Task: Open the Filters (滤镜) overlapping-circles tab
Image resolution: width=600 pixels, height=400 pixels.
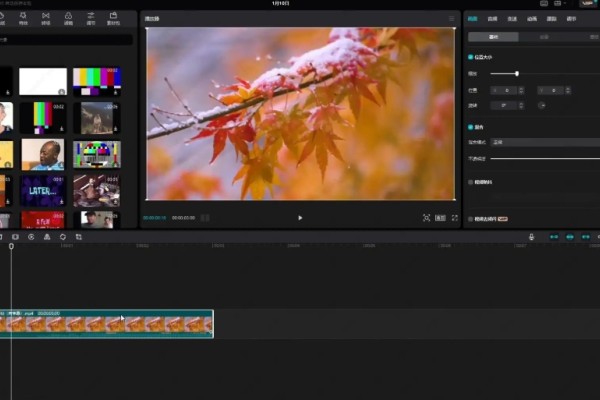Action: coord(68,18)
